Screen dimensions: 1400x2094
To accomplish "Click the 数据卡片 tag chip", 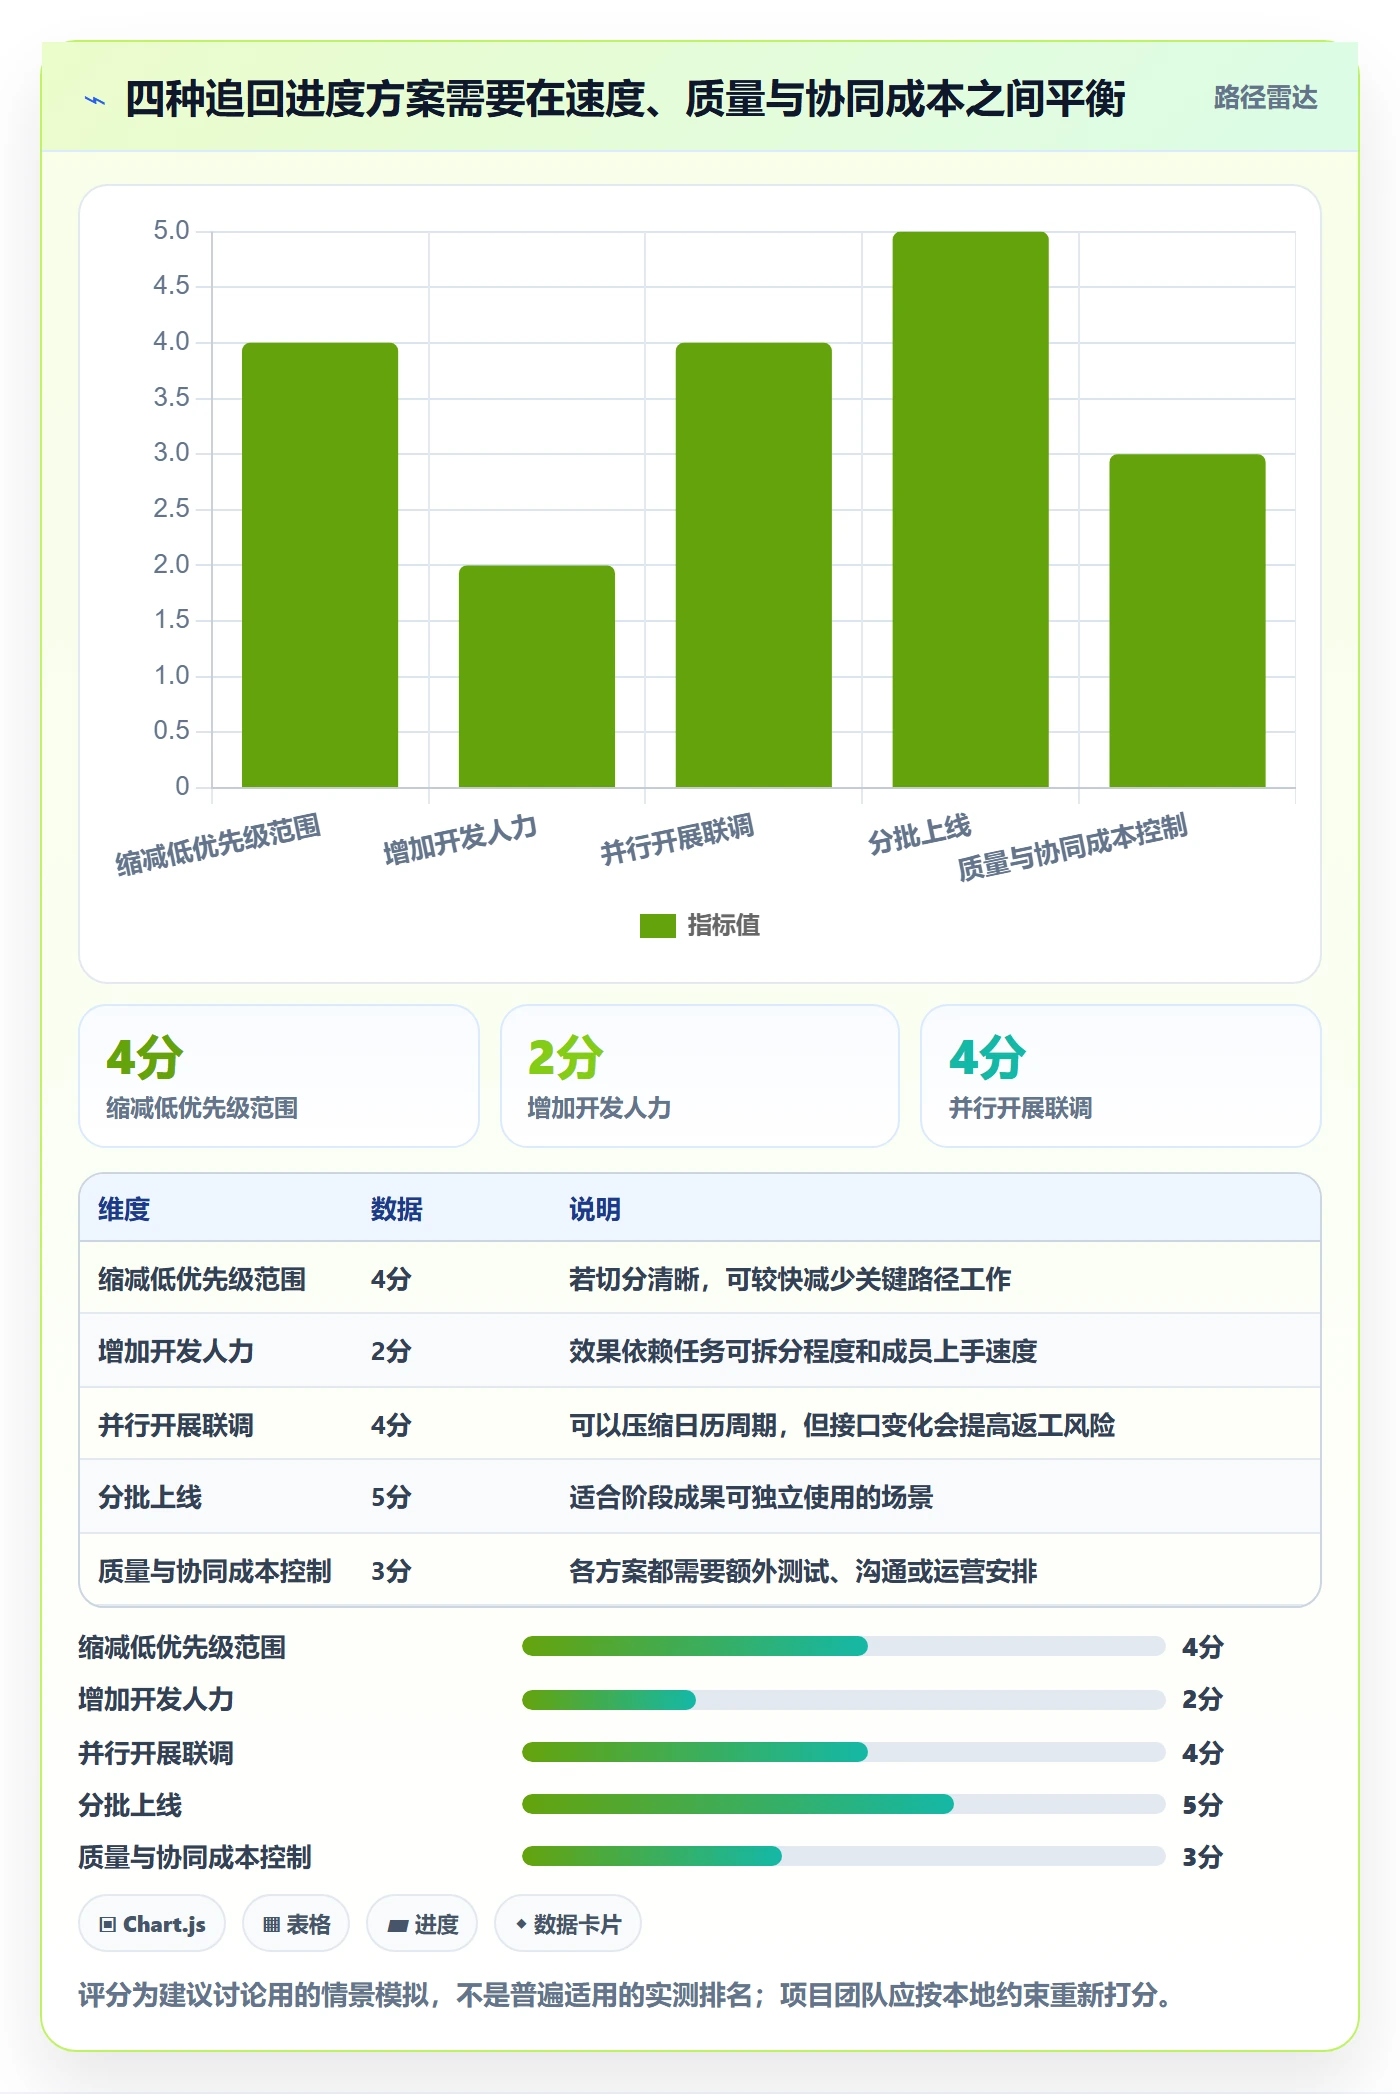I will pos(568,1924).
